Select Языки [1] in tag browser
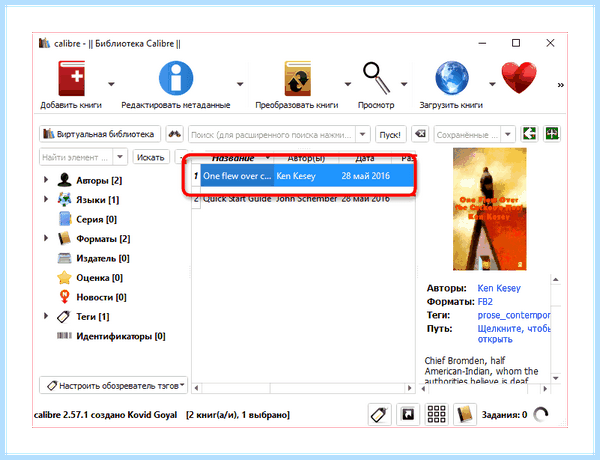Image resolution: width=600 pixels, height=460 pixels. click(x=98, y=200)
